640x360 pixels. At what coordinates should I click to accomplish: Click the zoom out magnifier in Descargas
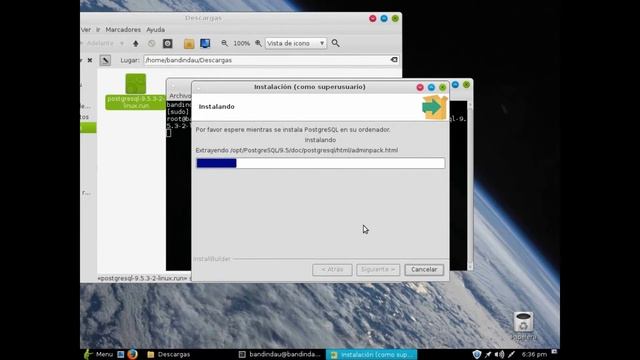point(224,43)
